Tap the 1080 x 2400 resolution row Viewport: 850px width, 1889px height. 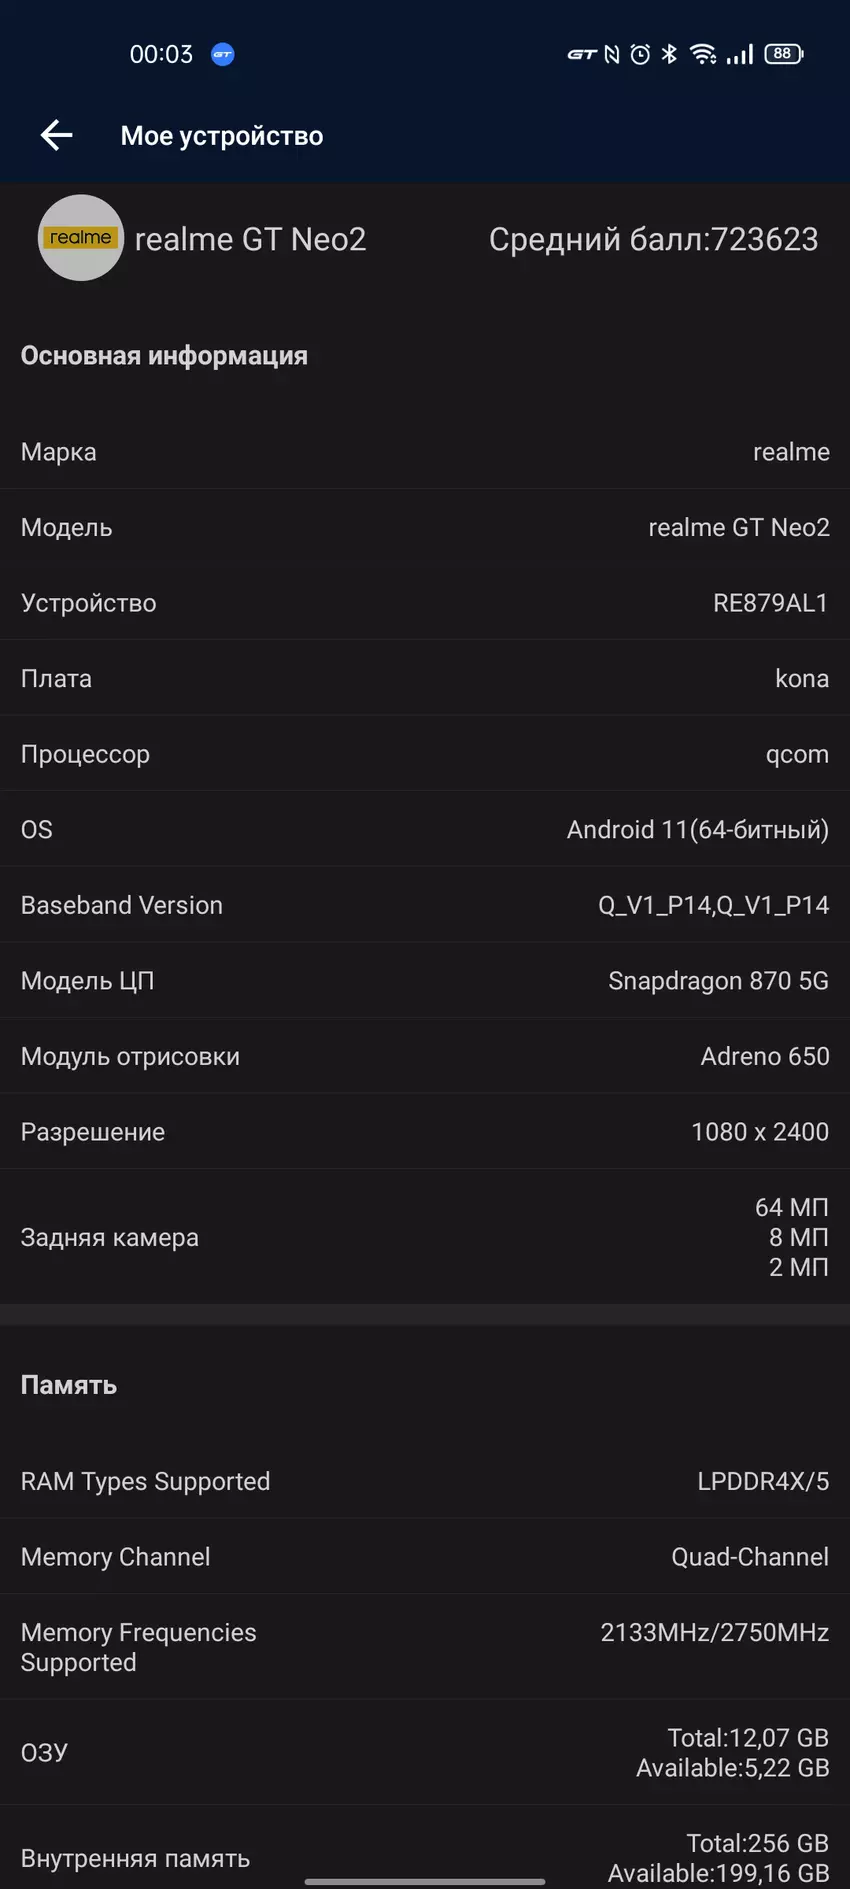[425, 1132]
